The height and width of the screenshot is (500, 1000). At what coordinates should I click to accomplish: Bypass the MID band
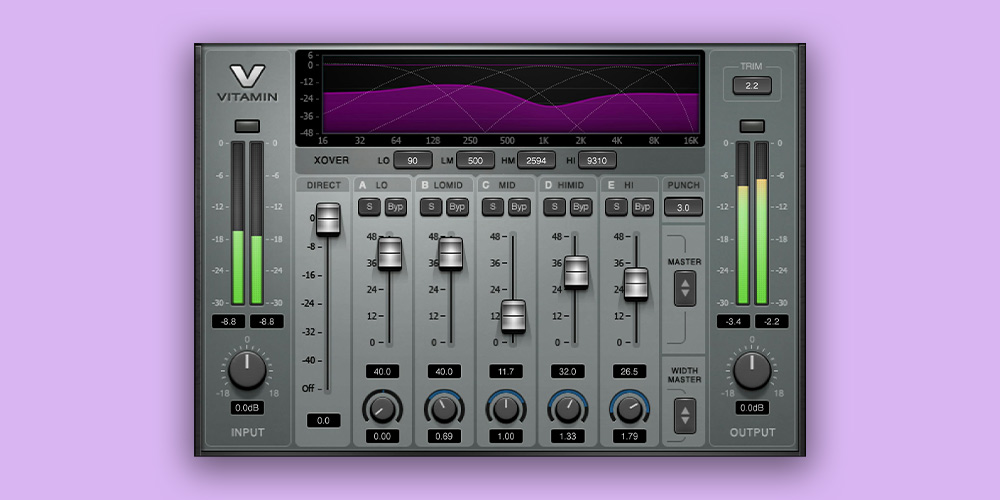click(519, 207)
